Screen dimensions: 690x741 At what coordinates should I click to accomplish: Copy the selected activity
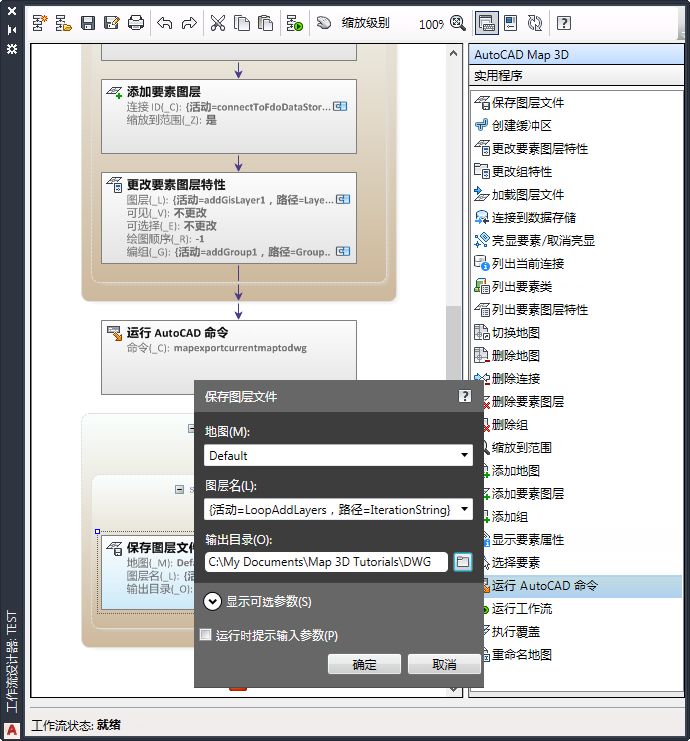[x=242, y=23]
